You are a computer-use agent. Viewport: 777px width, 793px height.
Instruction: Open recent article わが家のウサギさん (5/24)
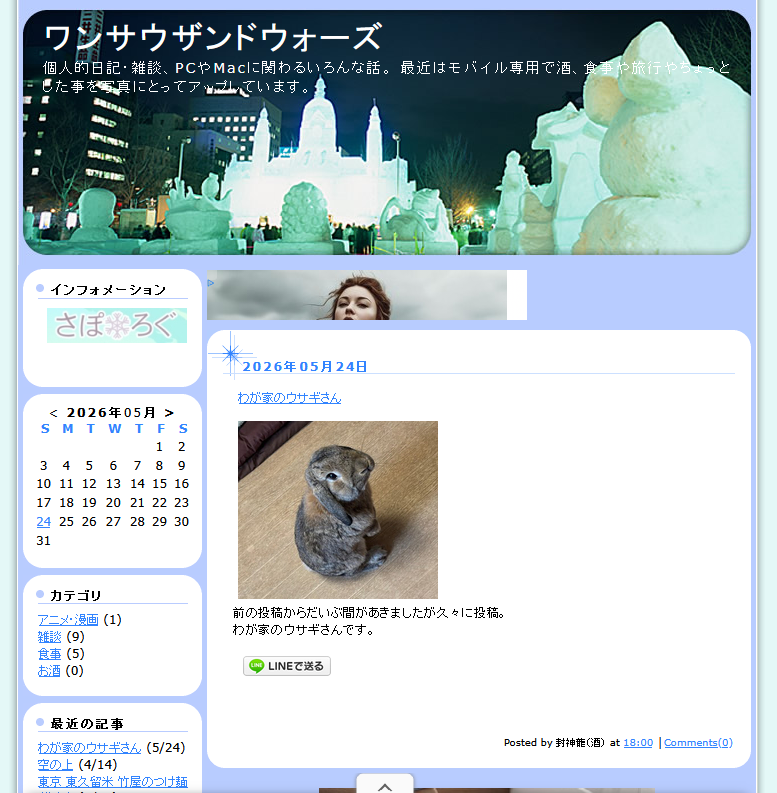pos(90,747)
